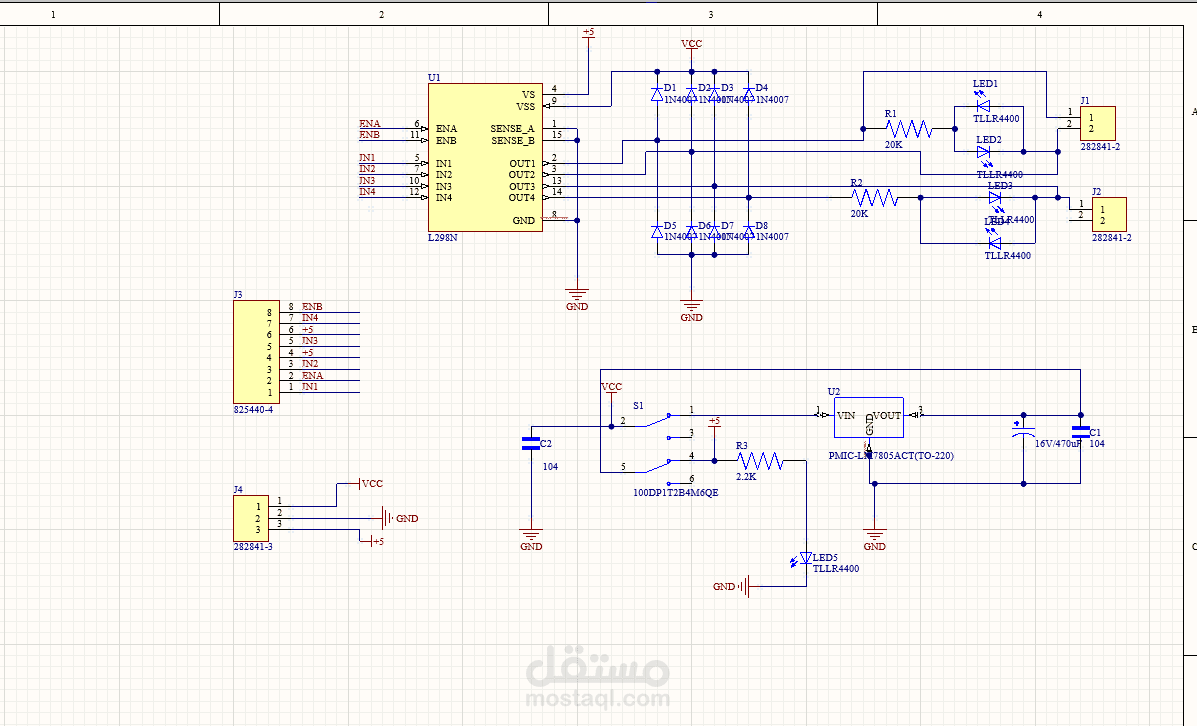1197x726 pixels.
Task: Click the 20K value under R2
Action: [x=860, y=215]
